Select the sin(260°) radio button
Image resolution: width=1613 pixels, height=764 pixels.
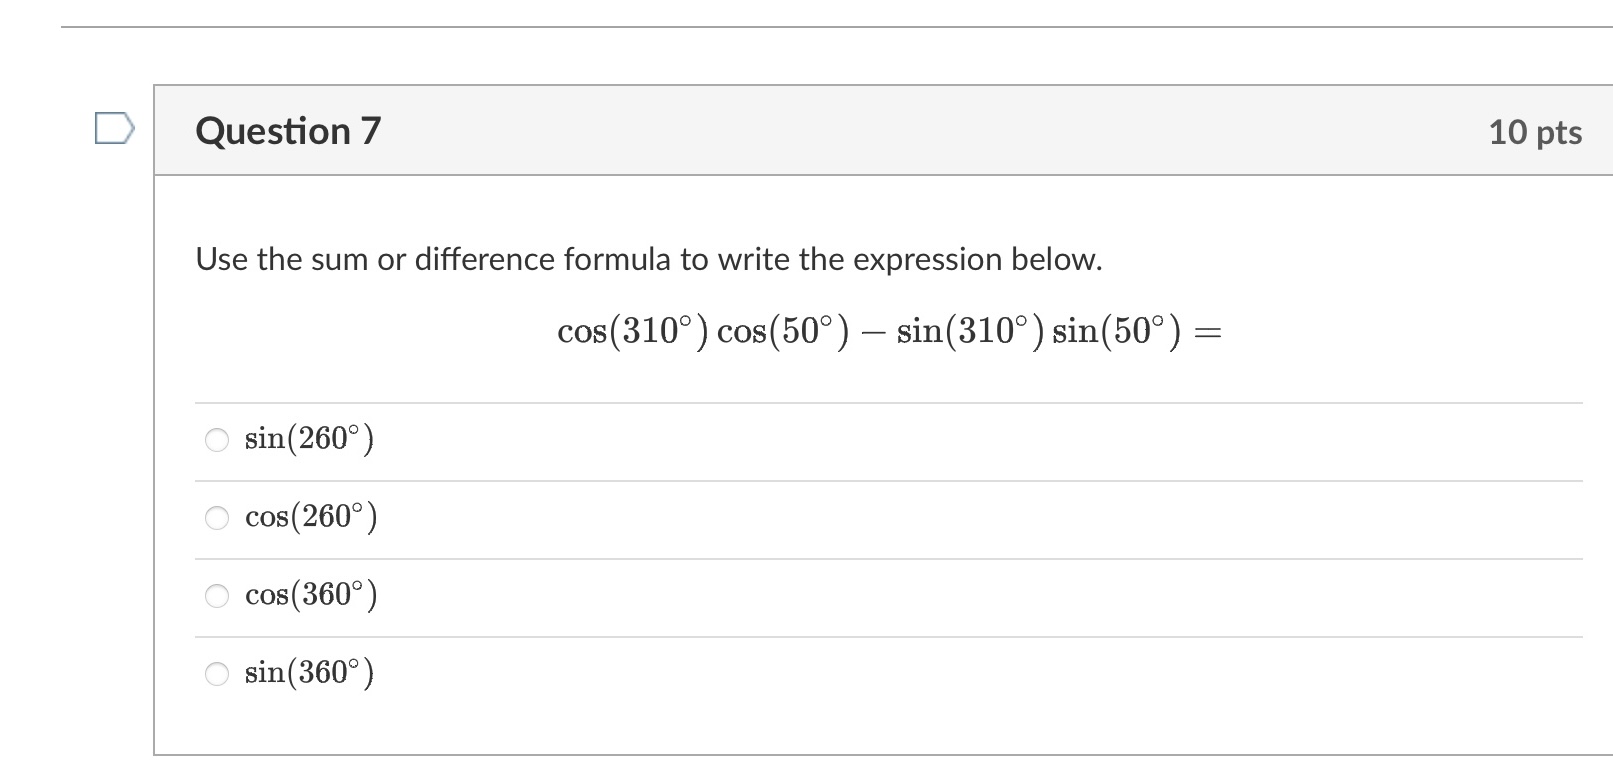(216, 439)
